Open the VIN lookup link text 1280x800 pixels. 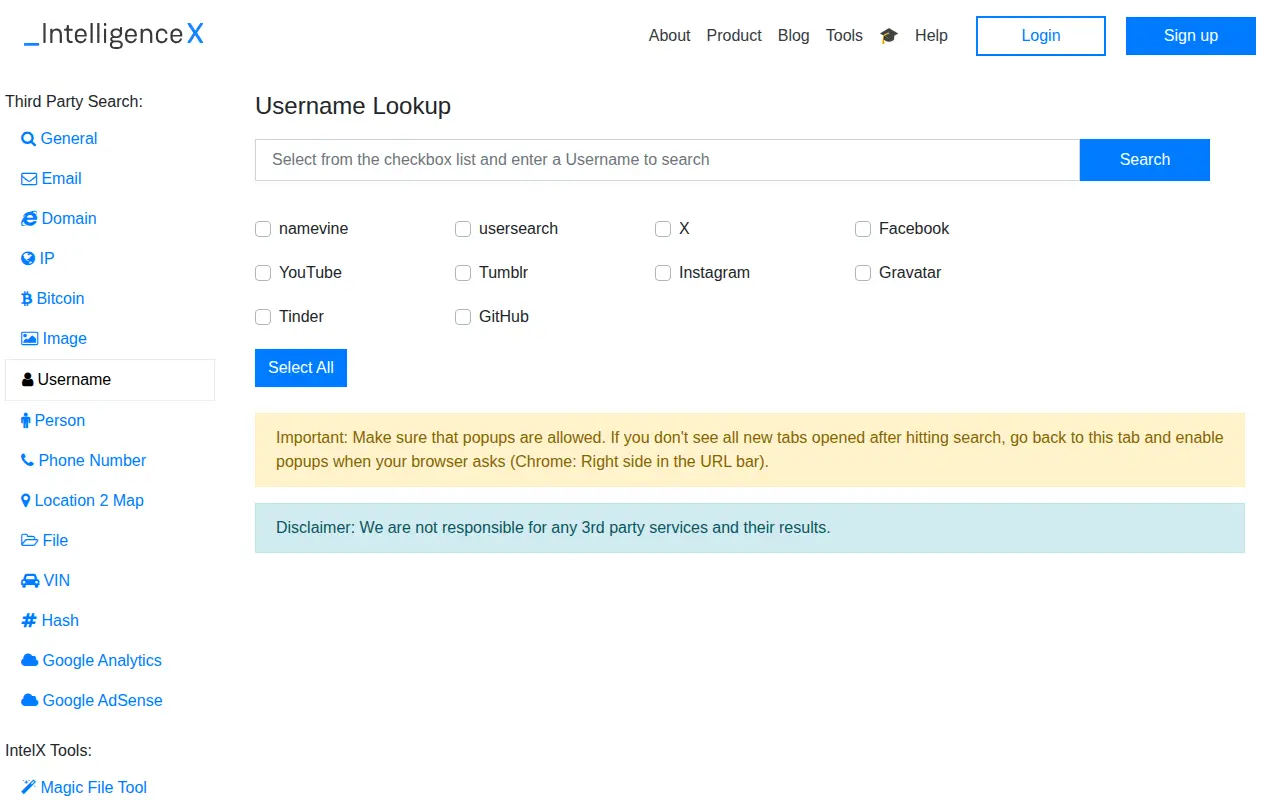[x=57, y=581]
